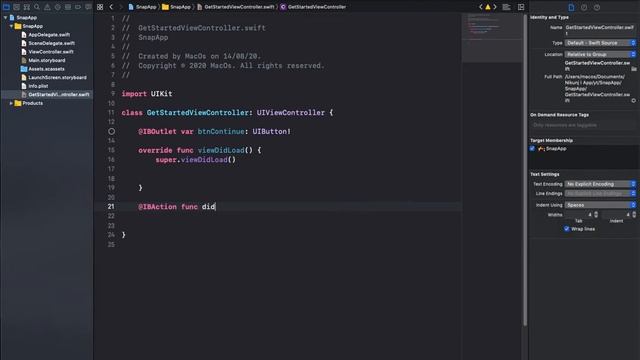Add an editor on the right
The height and width of the screenshot is (360, 640).
tap(521, 7)
